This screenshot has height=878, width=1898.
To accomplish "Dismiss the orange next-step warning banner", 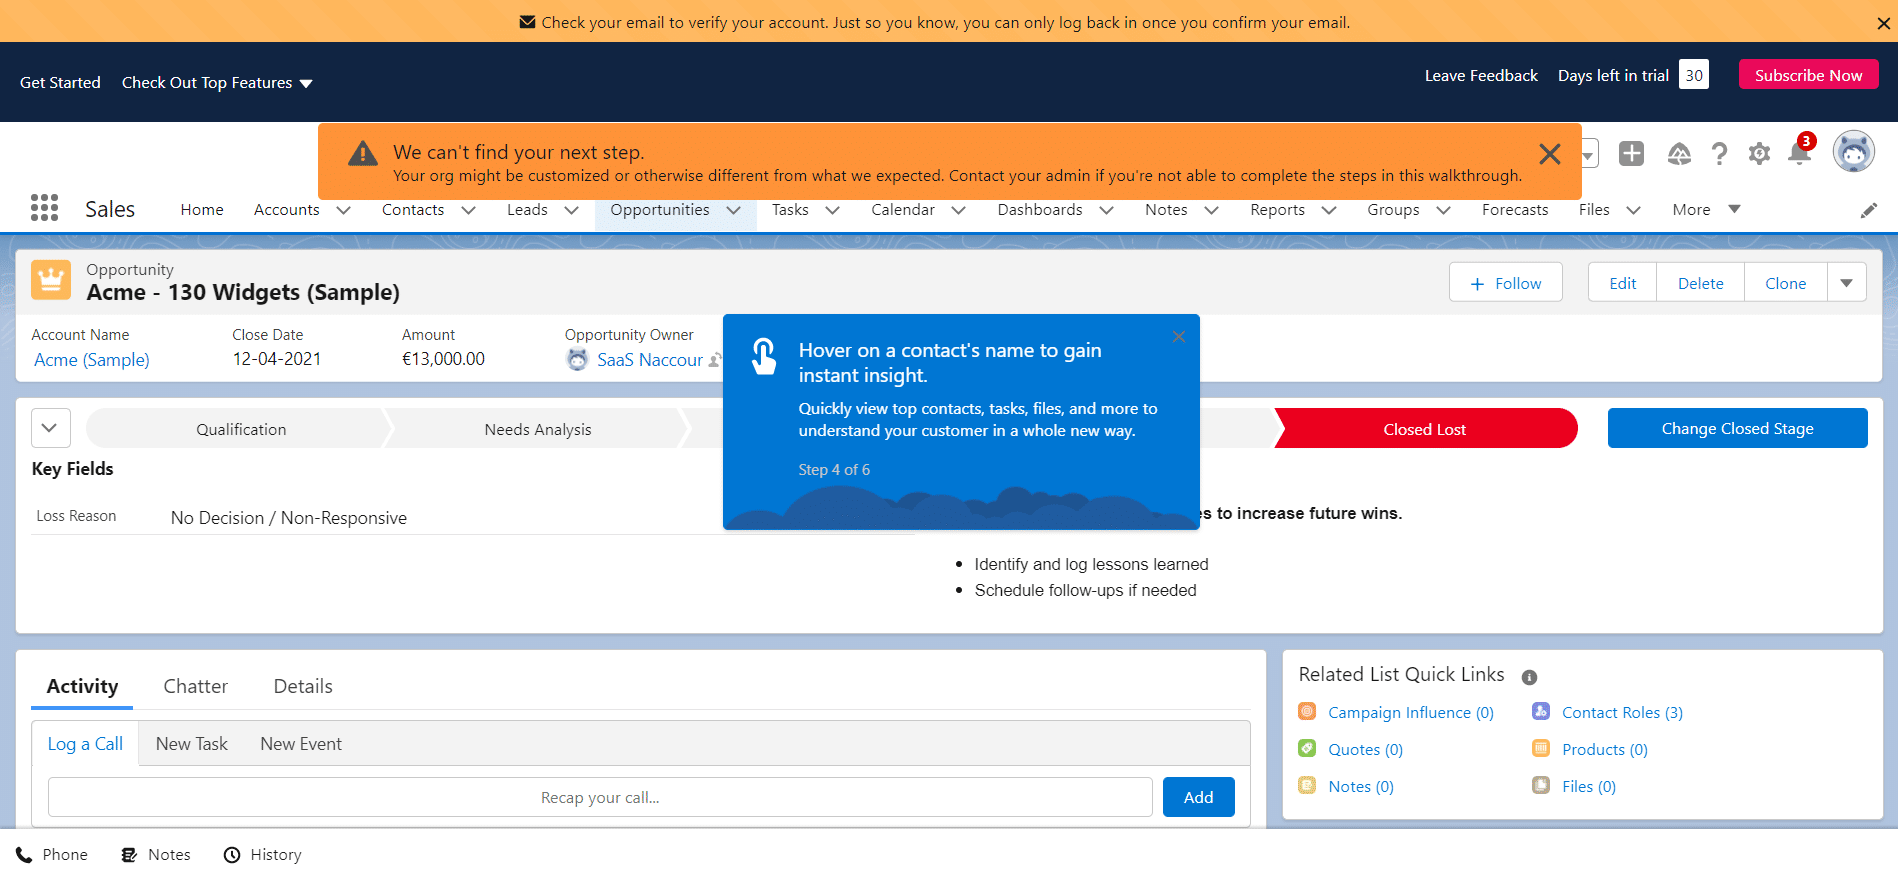I will (x=1550, y=154).
